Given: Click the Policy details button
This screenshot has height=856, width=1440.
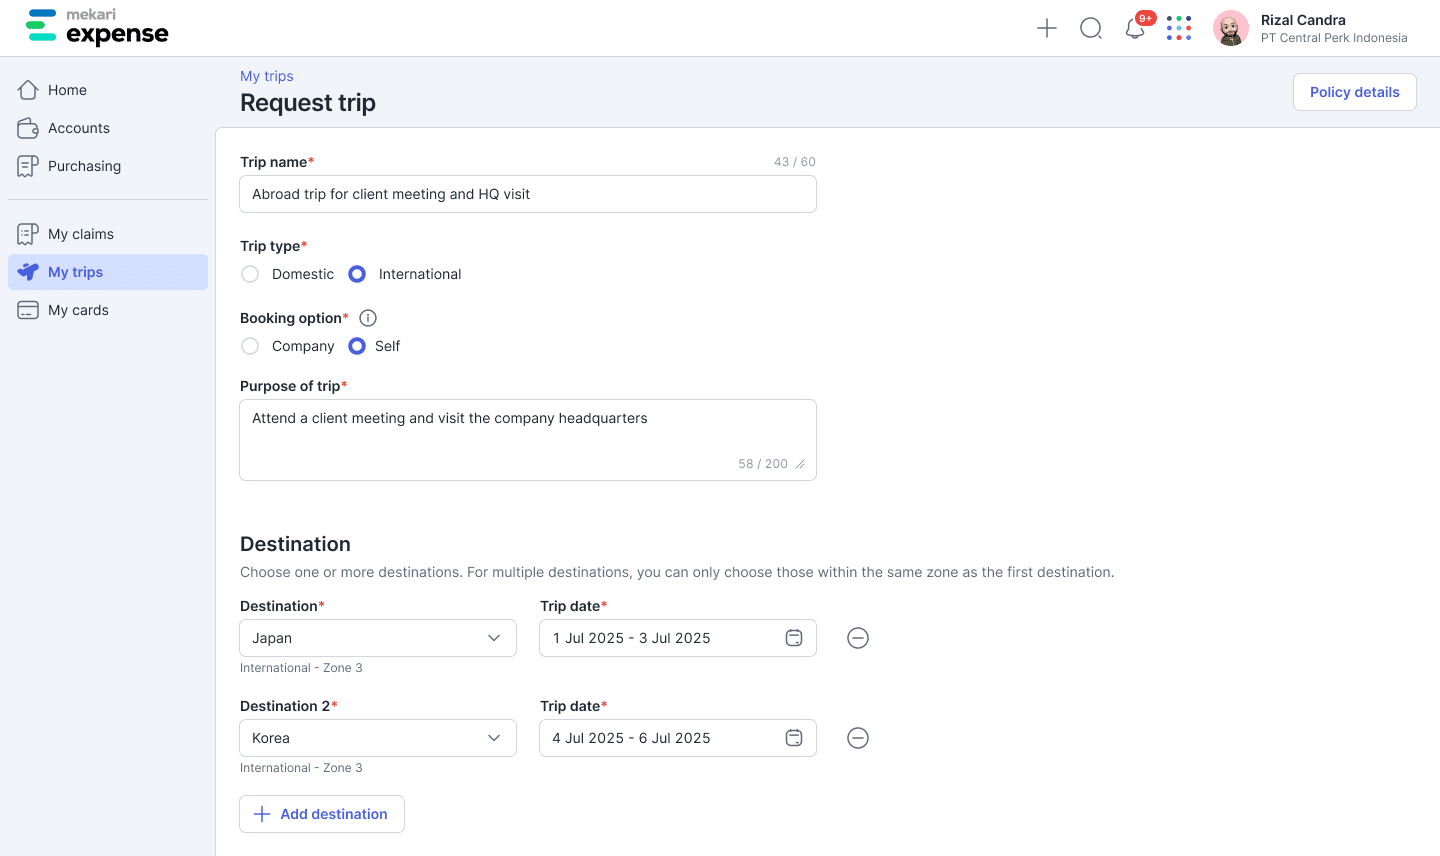Looking at the screenshot, I should (1354, 92).
